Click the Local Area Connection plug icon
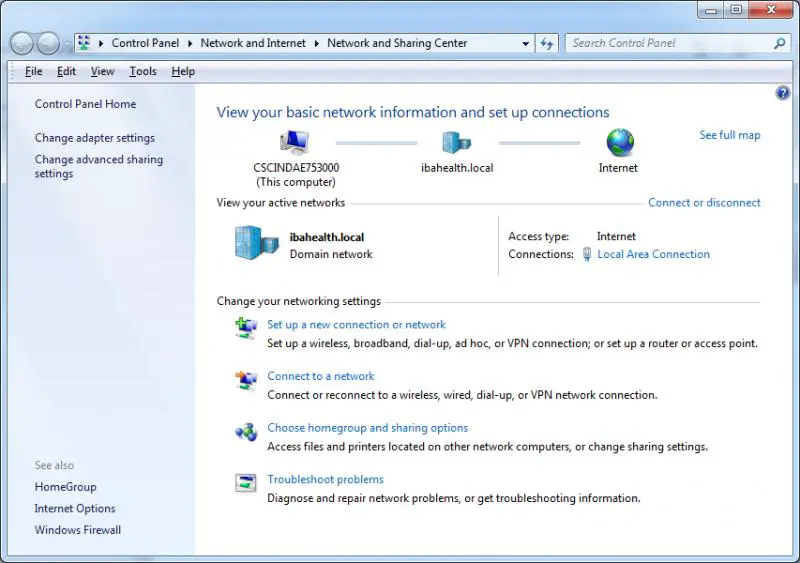The image size is (800, 563). pyautogui.click(x=587, y=254)
